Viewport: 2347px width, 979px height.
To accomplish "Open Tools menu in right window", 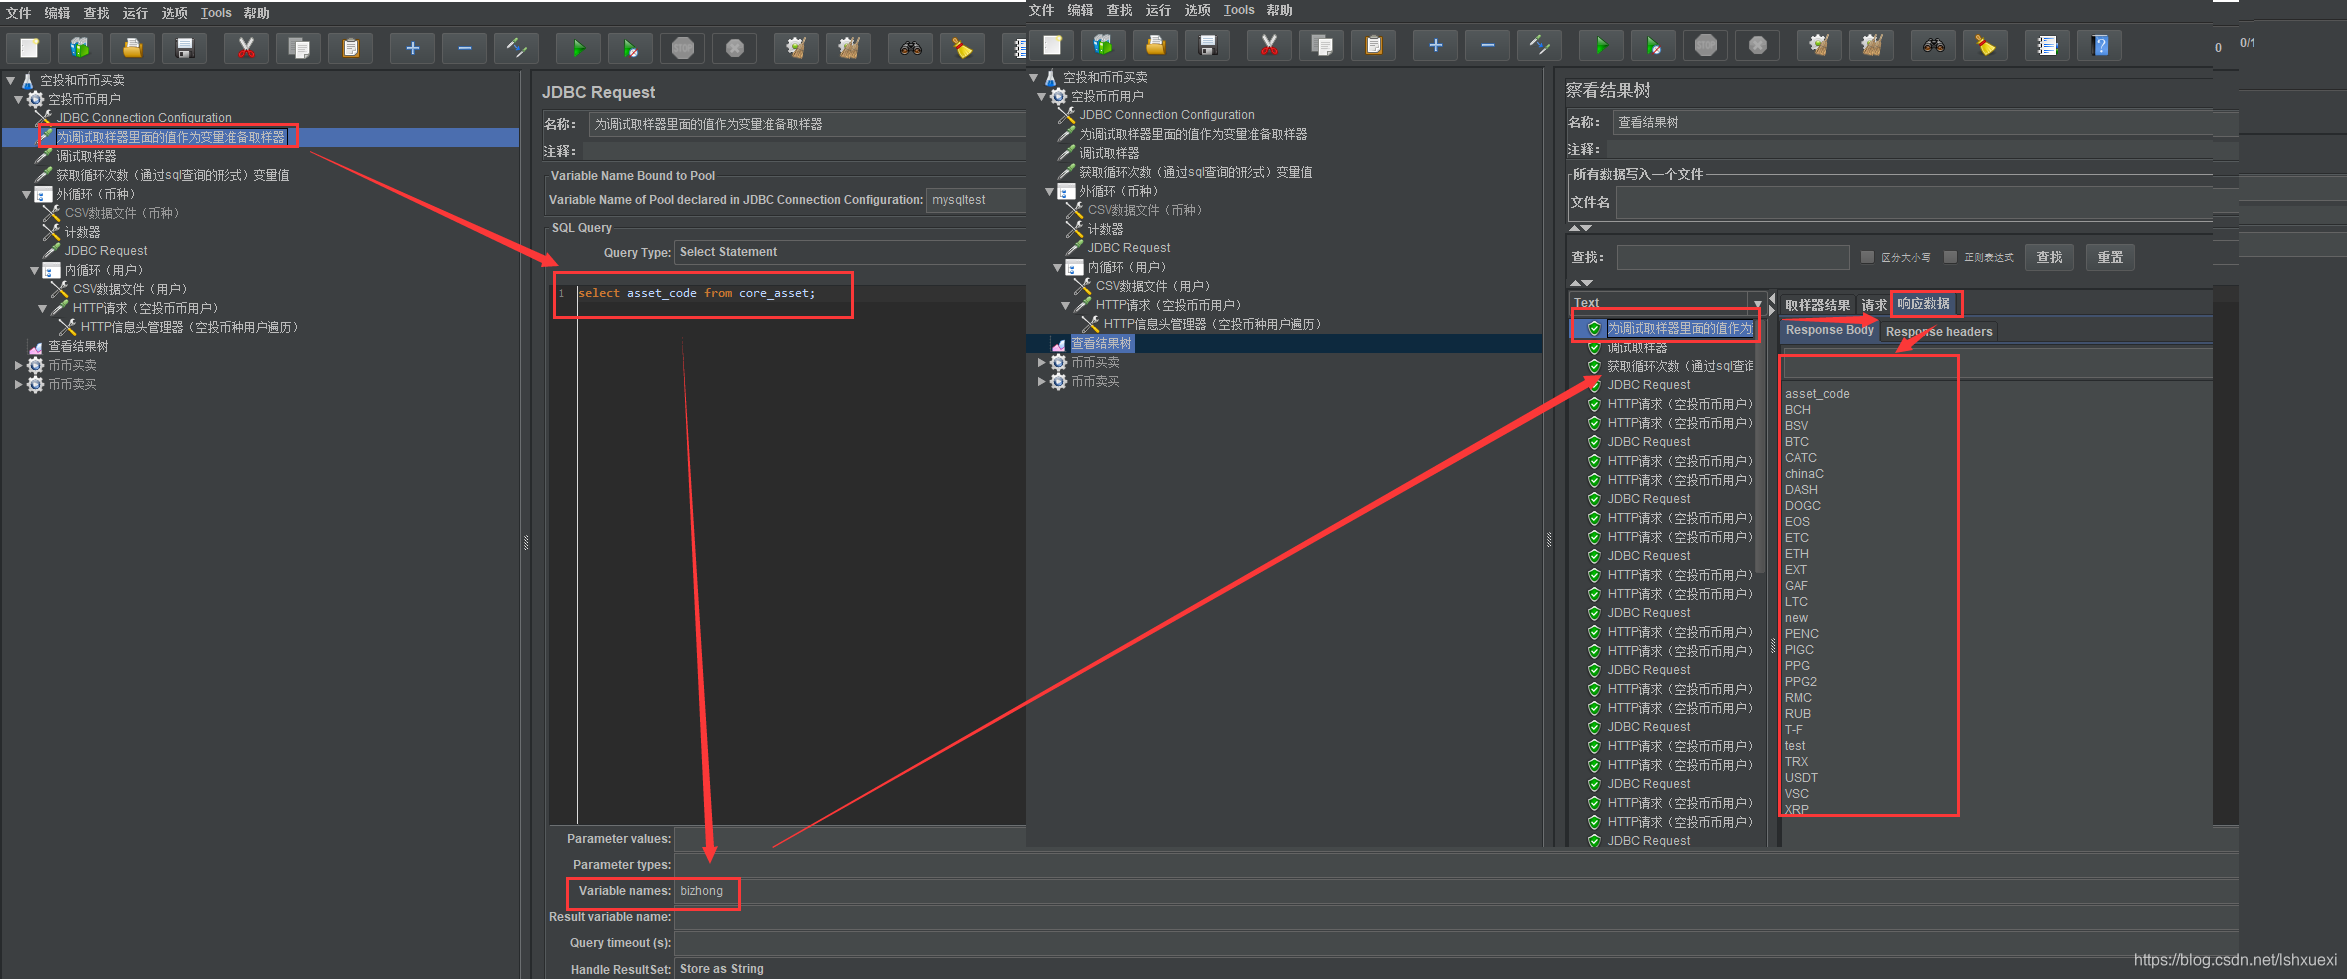I will click(1238, 10).
